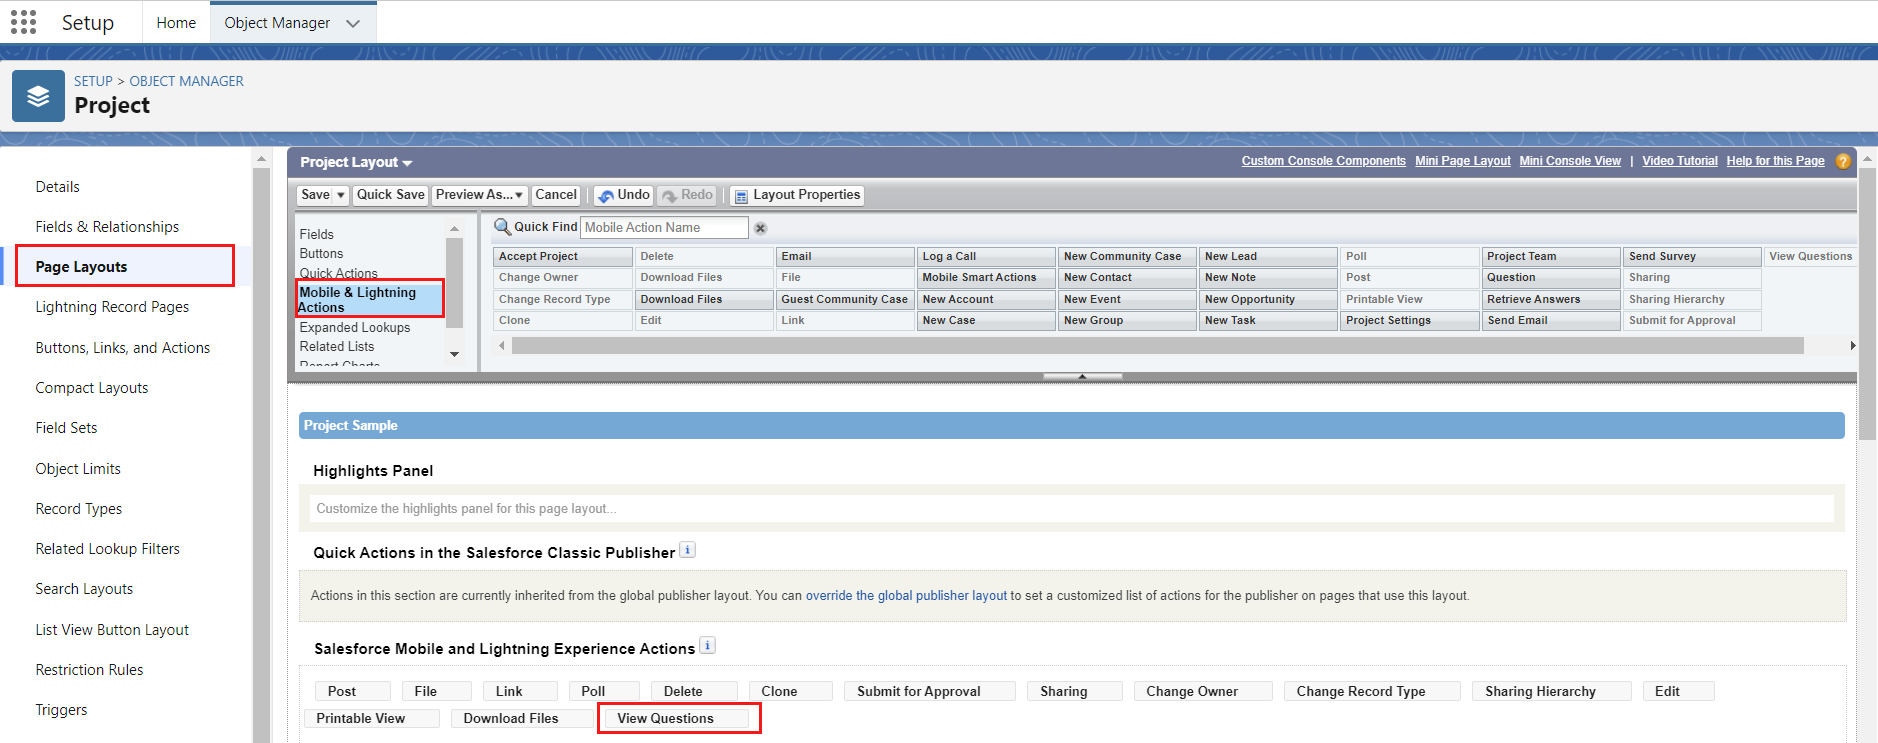Click the Redo arrow icon

coord(670,196)
